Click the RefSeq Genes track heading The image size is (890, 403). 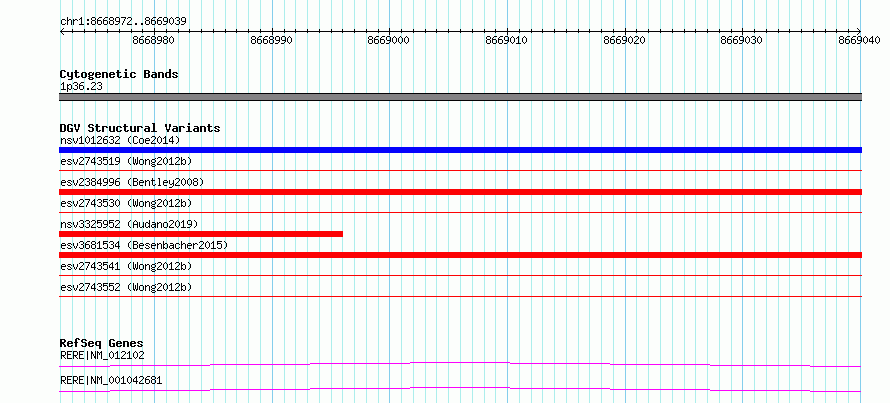pyautogui.click(x=101, y=343)
